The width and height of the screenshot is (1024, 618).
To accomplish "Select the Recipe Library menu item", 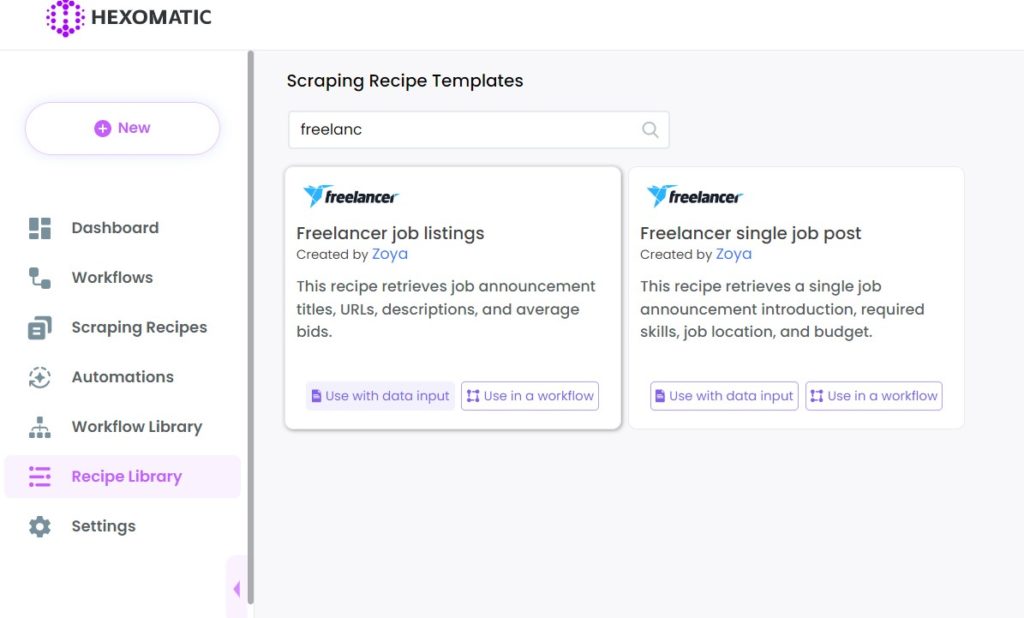I will 123,477.
